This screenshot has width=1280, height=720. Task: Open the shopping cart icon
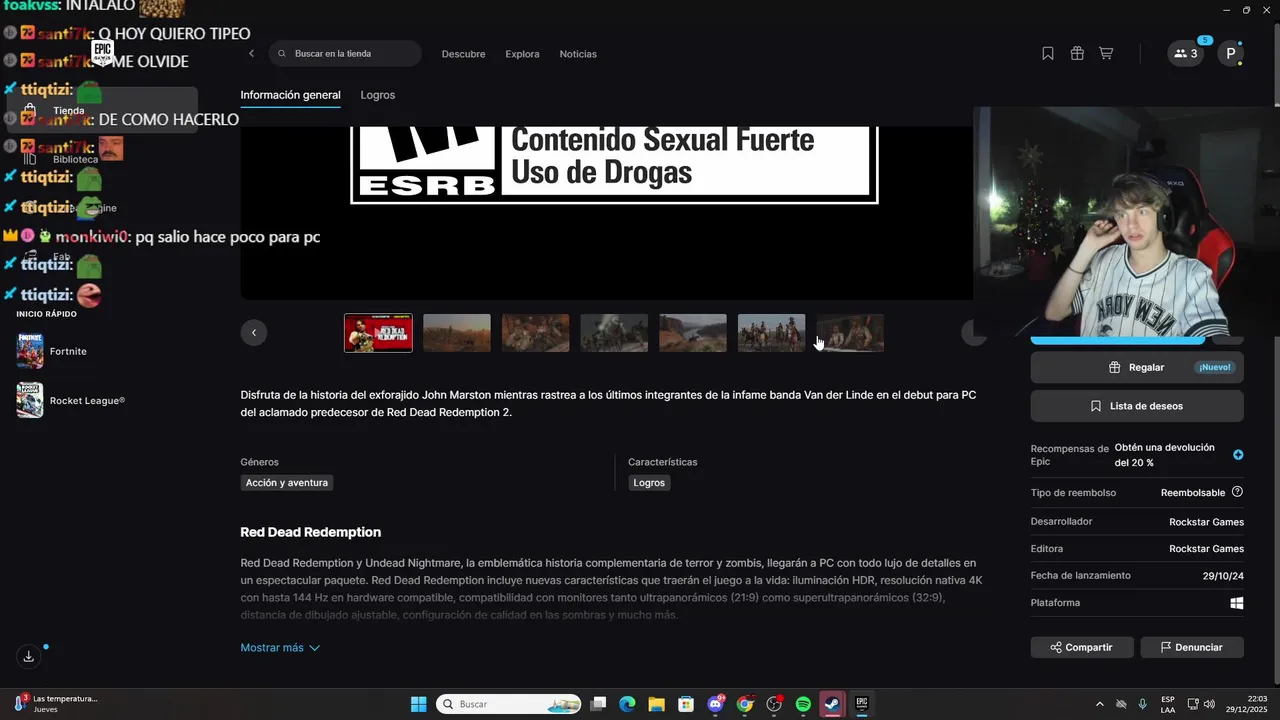point(1106,54)
